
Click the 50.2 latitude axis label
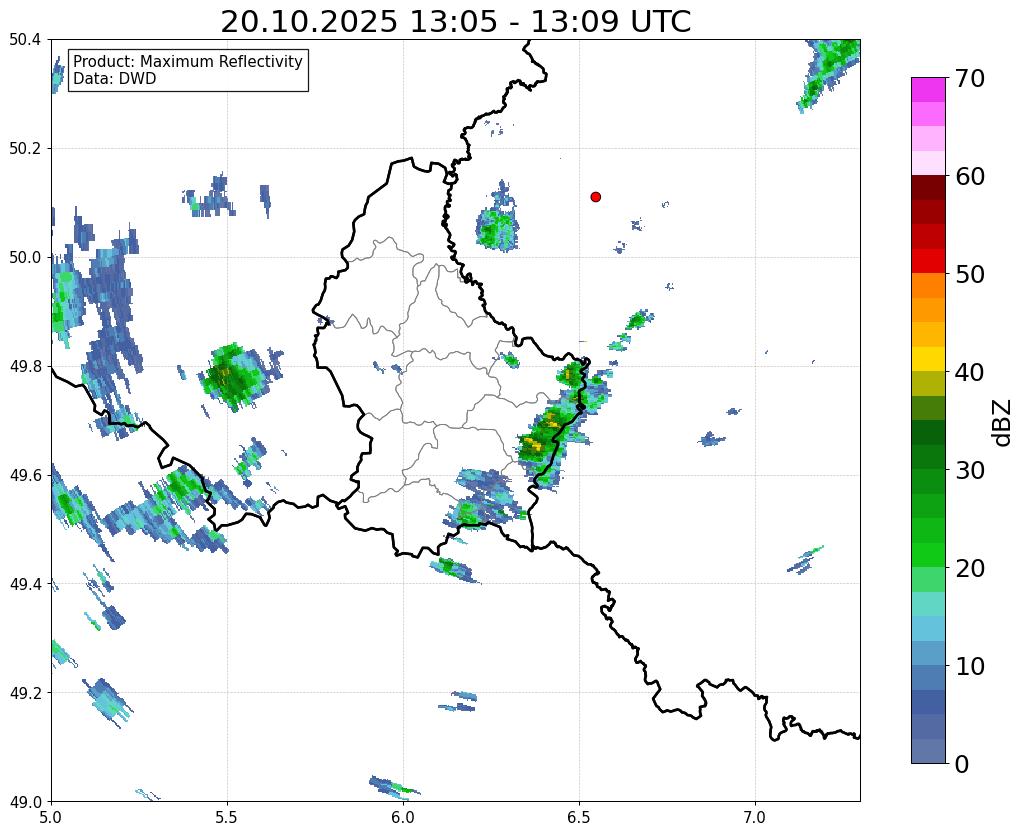click(25, 149)
